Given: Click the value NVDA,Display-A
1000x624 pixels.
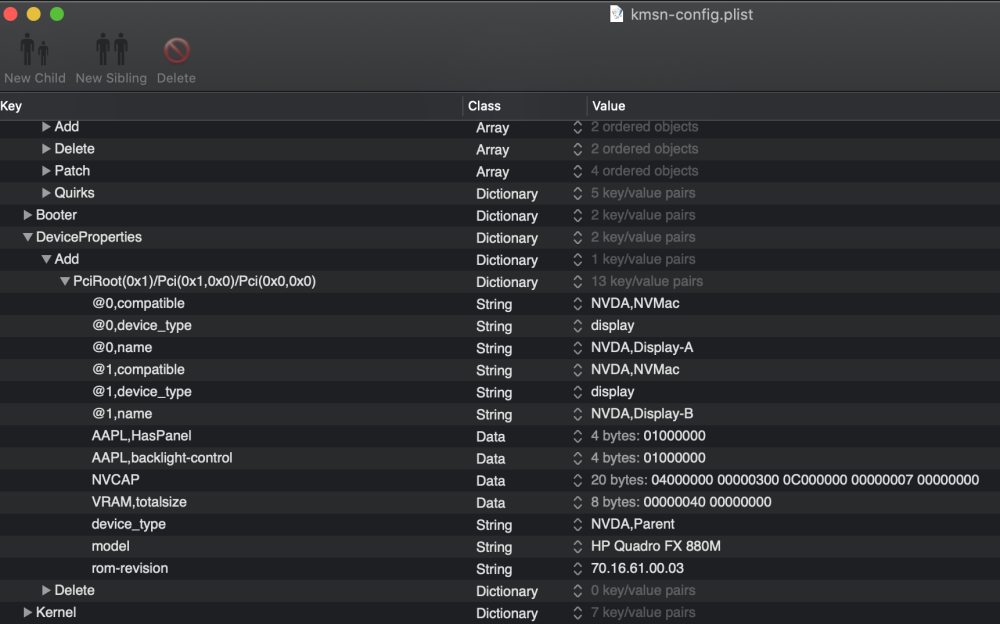Looking at the screenshot, I should point(642,348).
